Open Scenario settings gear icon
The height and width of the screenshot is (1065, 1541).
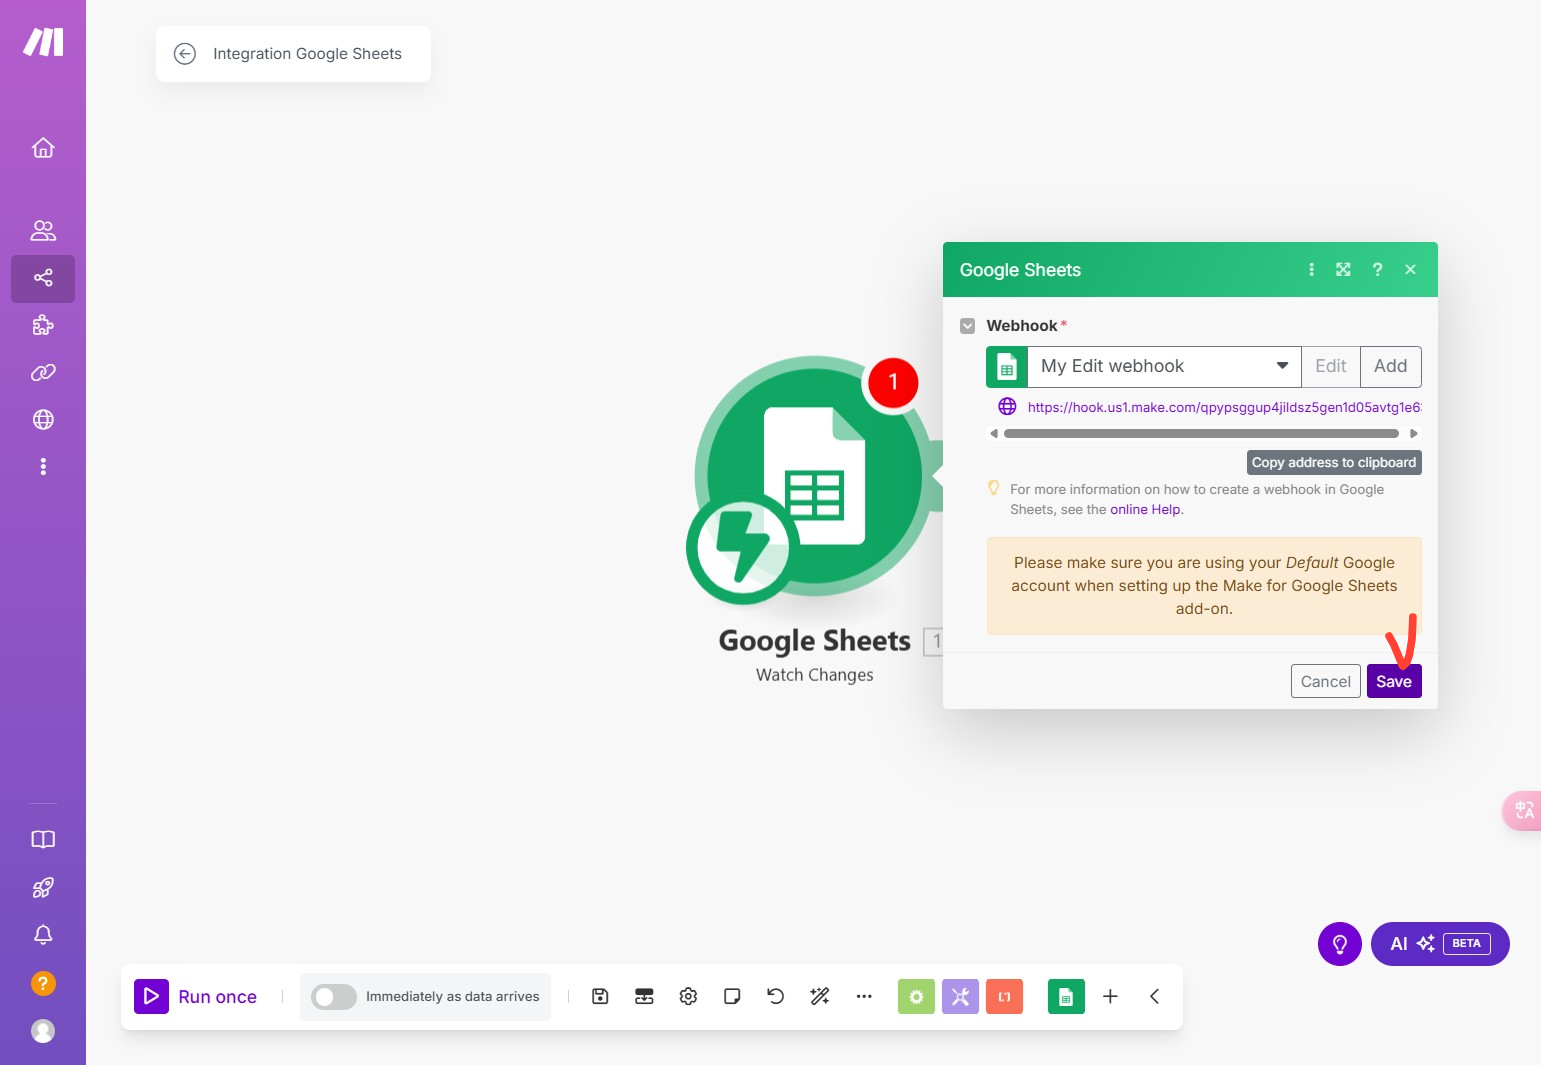(688, 996)
